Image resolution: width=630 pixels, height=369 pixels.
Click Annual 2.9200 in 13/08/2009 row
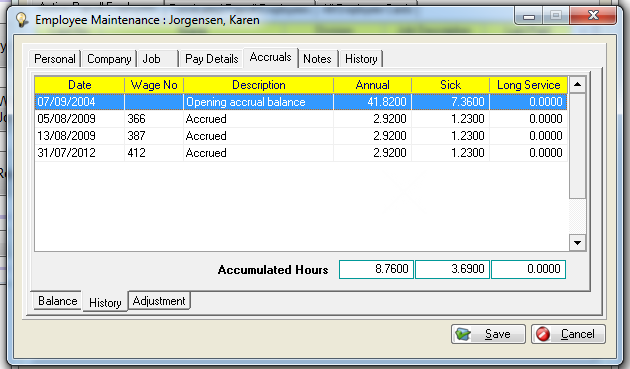372,136
